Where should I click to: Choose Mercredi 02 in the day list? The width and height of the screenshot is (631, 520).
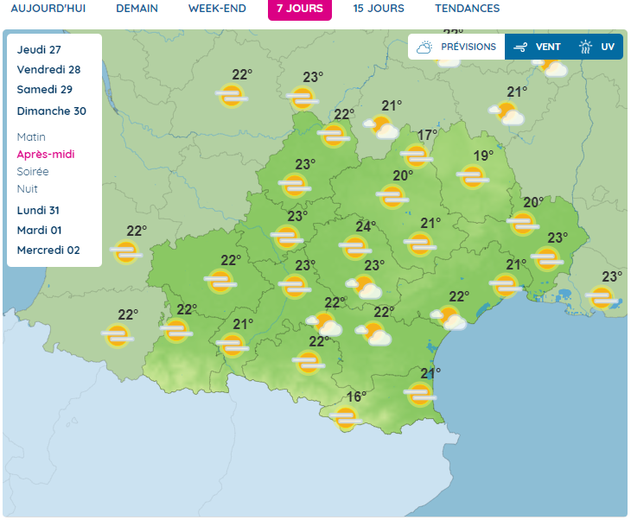(49, 250)
